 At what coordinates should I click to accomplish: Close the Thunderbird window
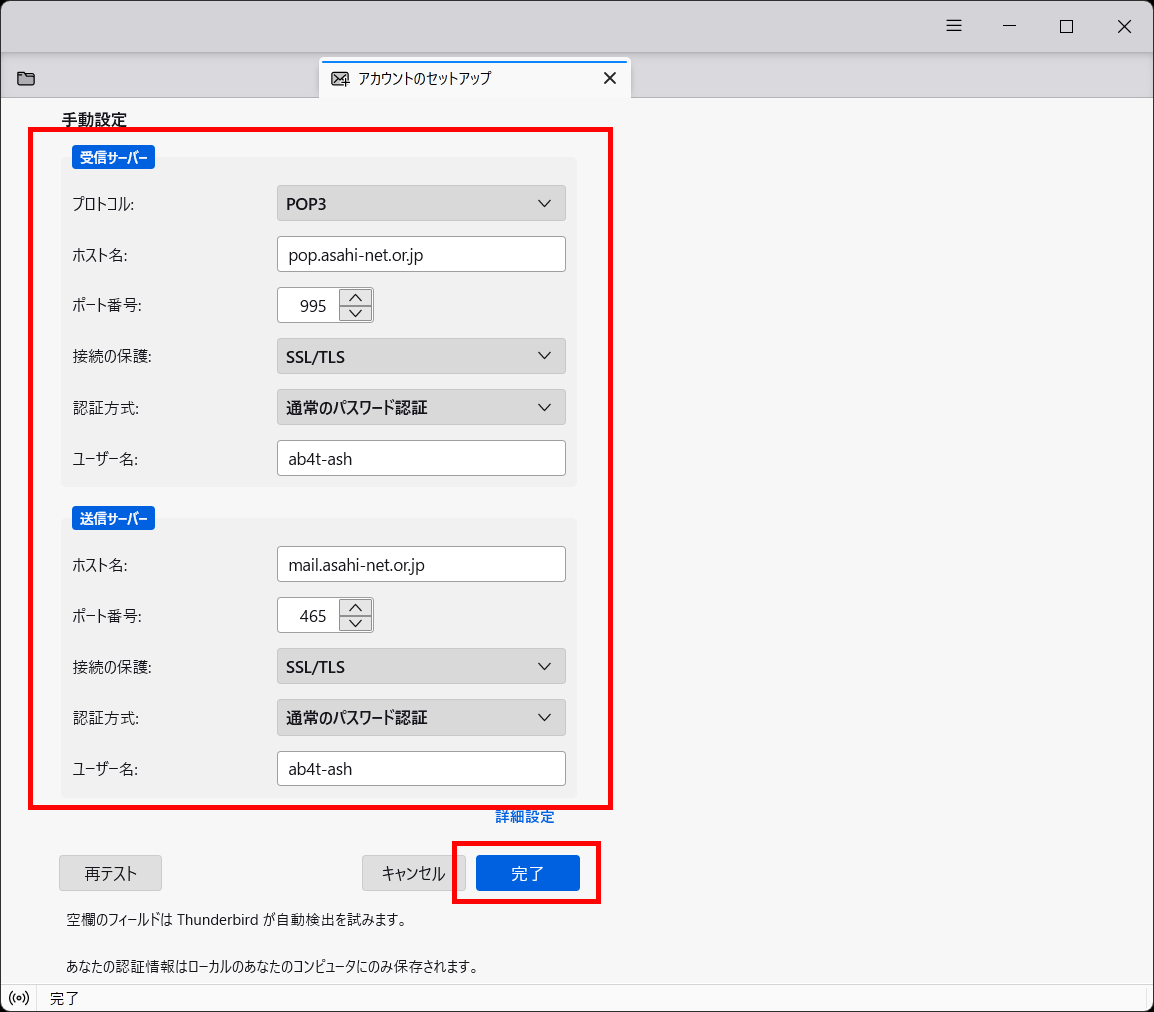tap(1124, 26)
